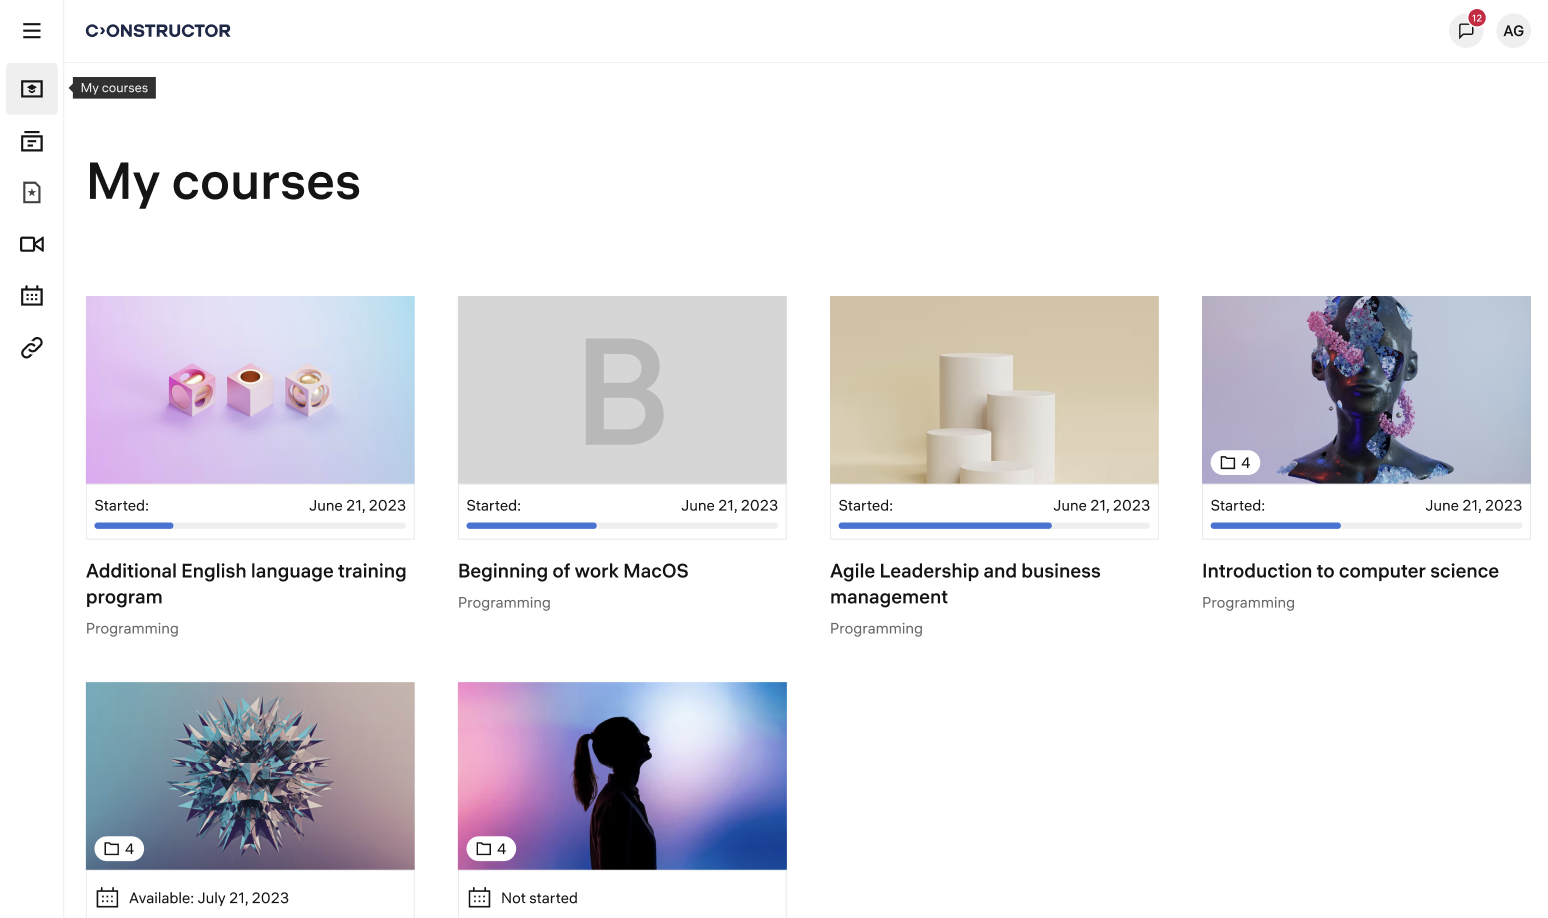Toggle the sidebar with the hamburger menu
Viewport: 1548px width, 918px height.
31,31
